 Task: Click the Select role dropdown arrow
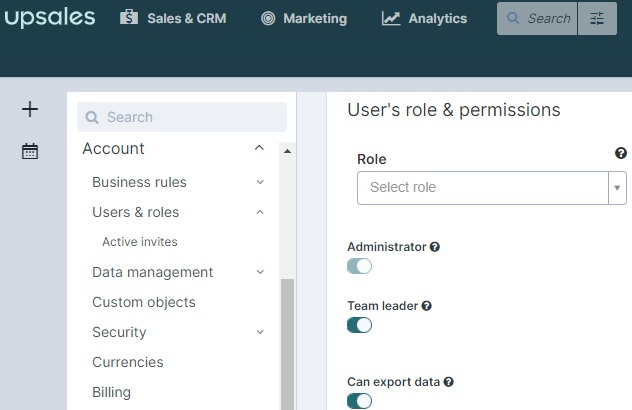617,187
